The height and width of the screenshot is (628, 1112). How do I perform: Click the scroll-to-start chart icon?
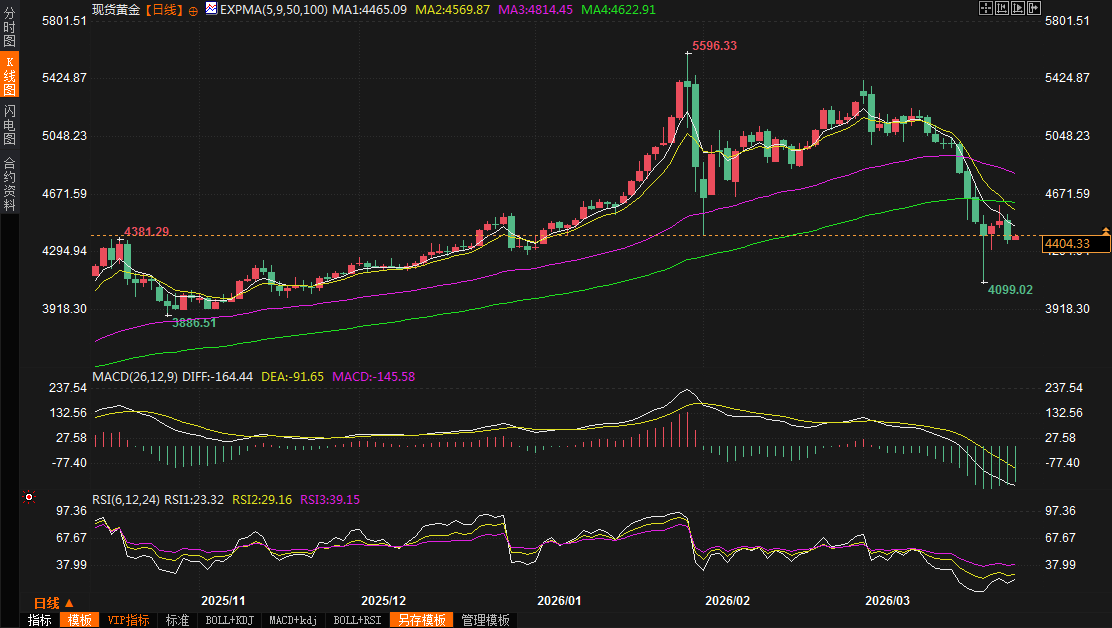click(1003, 8)
